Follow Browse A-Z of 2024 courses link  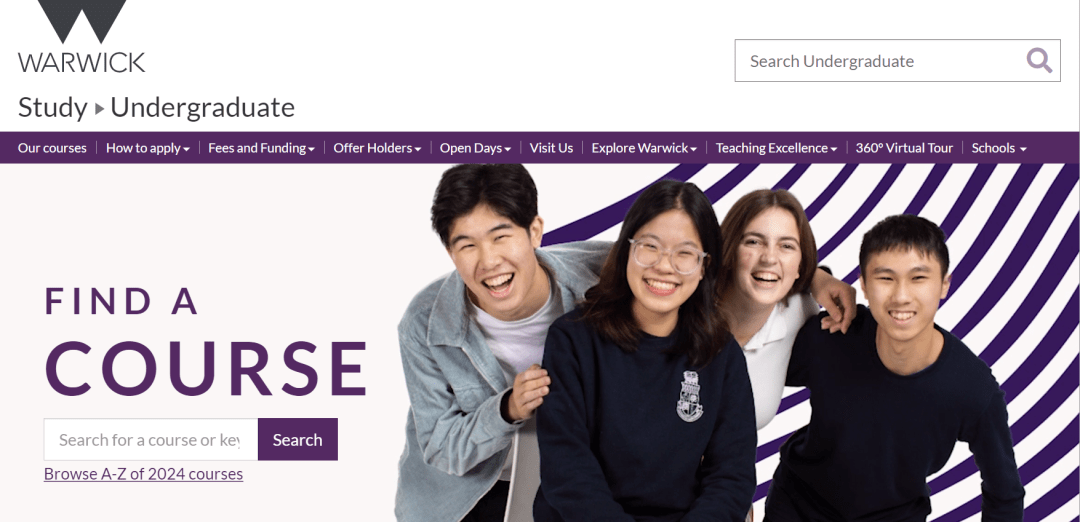[x=143, y=474]
